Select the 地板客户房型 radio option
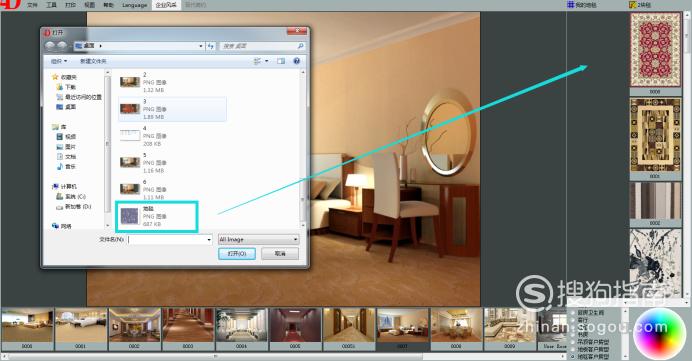This screenshot has height=361, width=692. pyautogui.click(x=590, y=349)
